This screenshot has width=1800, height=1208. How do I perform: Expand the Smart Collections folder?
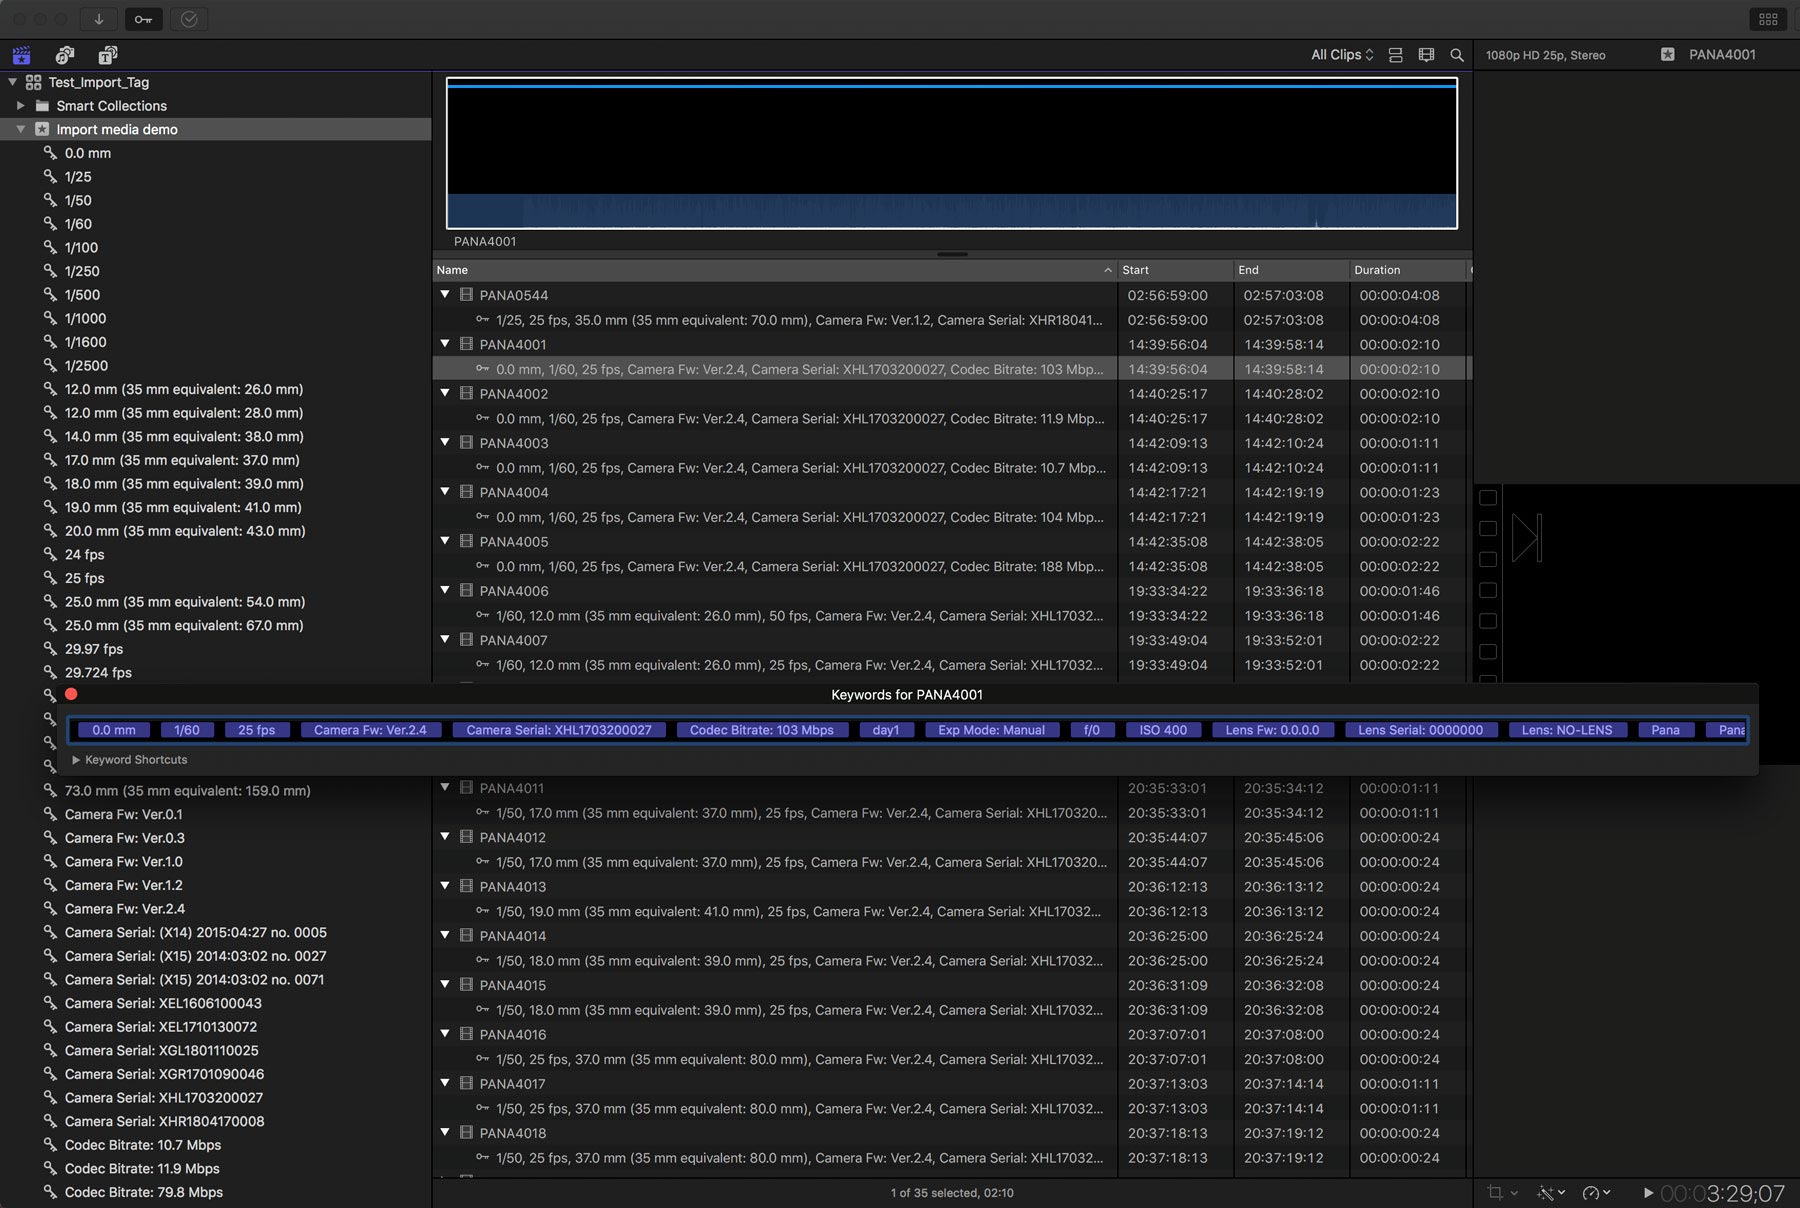21,105
